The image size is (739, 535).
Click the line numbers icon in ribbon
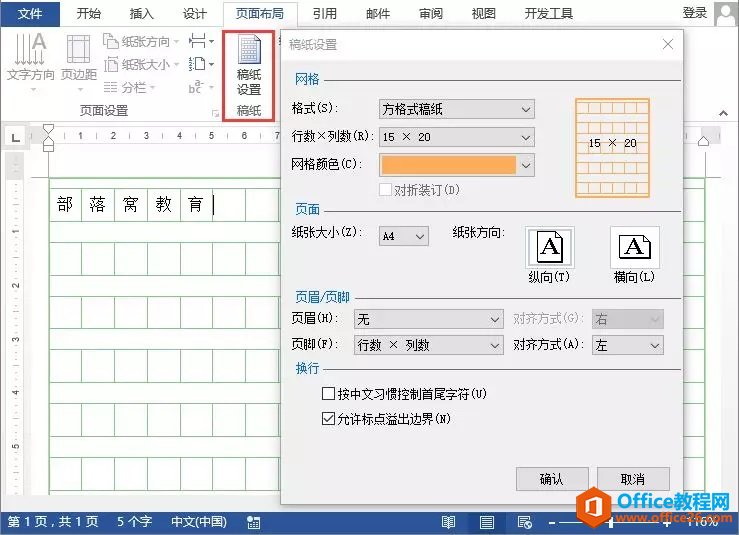click(201, 64)
